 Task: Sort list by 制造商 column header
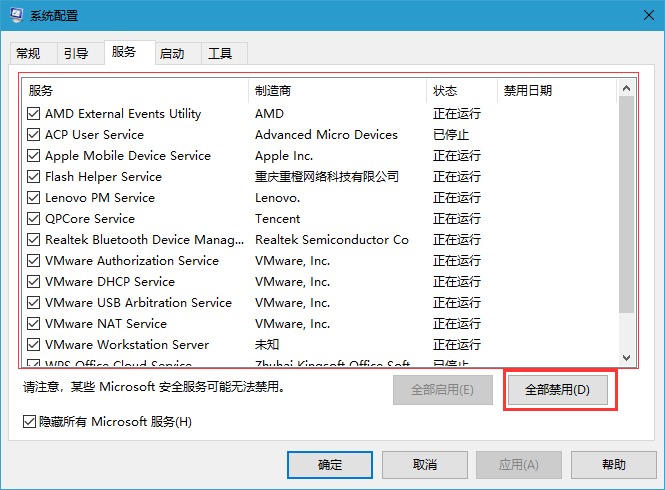pyautogui.click(x=336, y=91)
